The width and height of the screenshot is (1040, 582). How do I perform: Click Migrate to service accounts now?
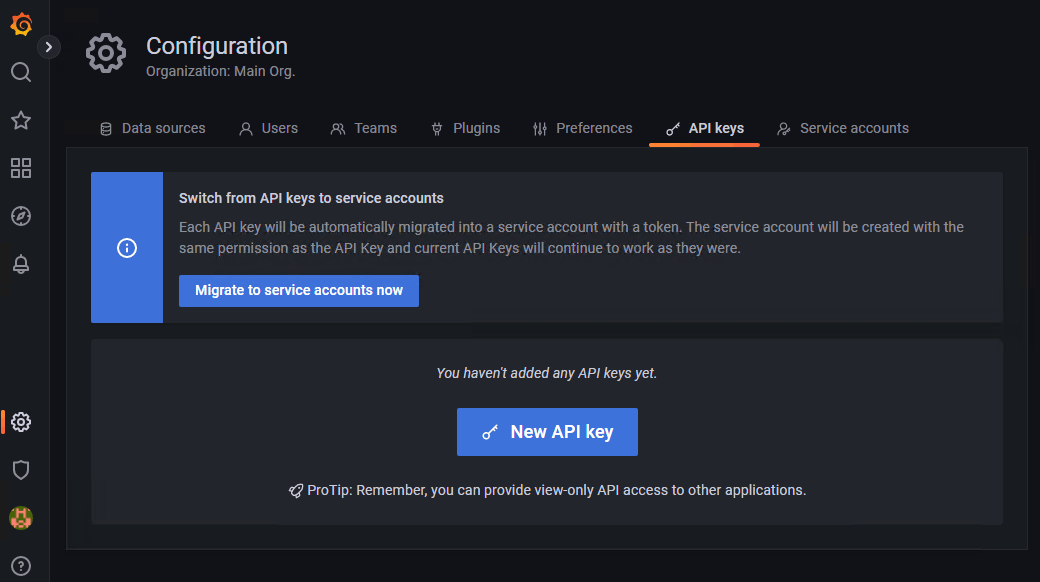(299, 291)
